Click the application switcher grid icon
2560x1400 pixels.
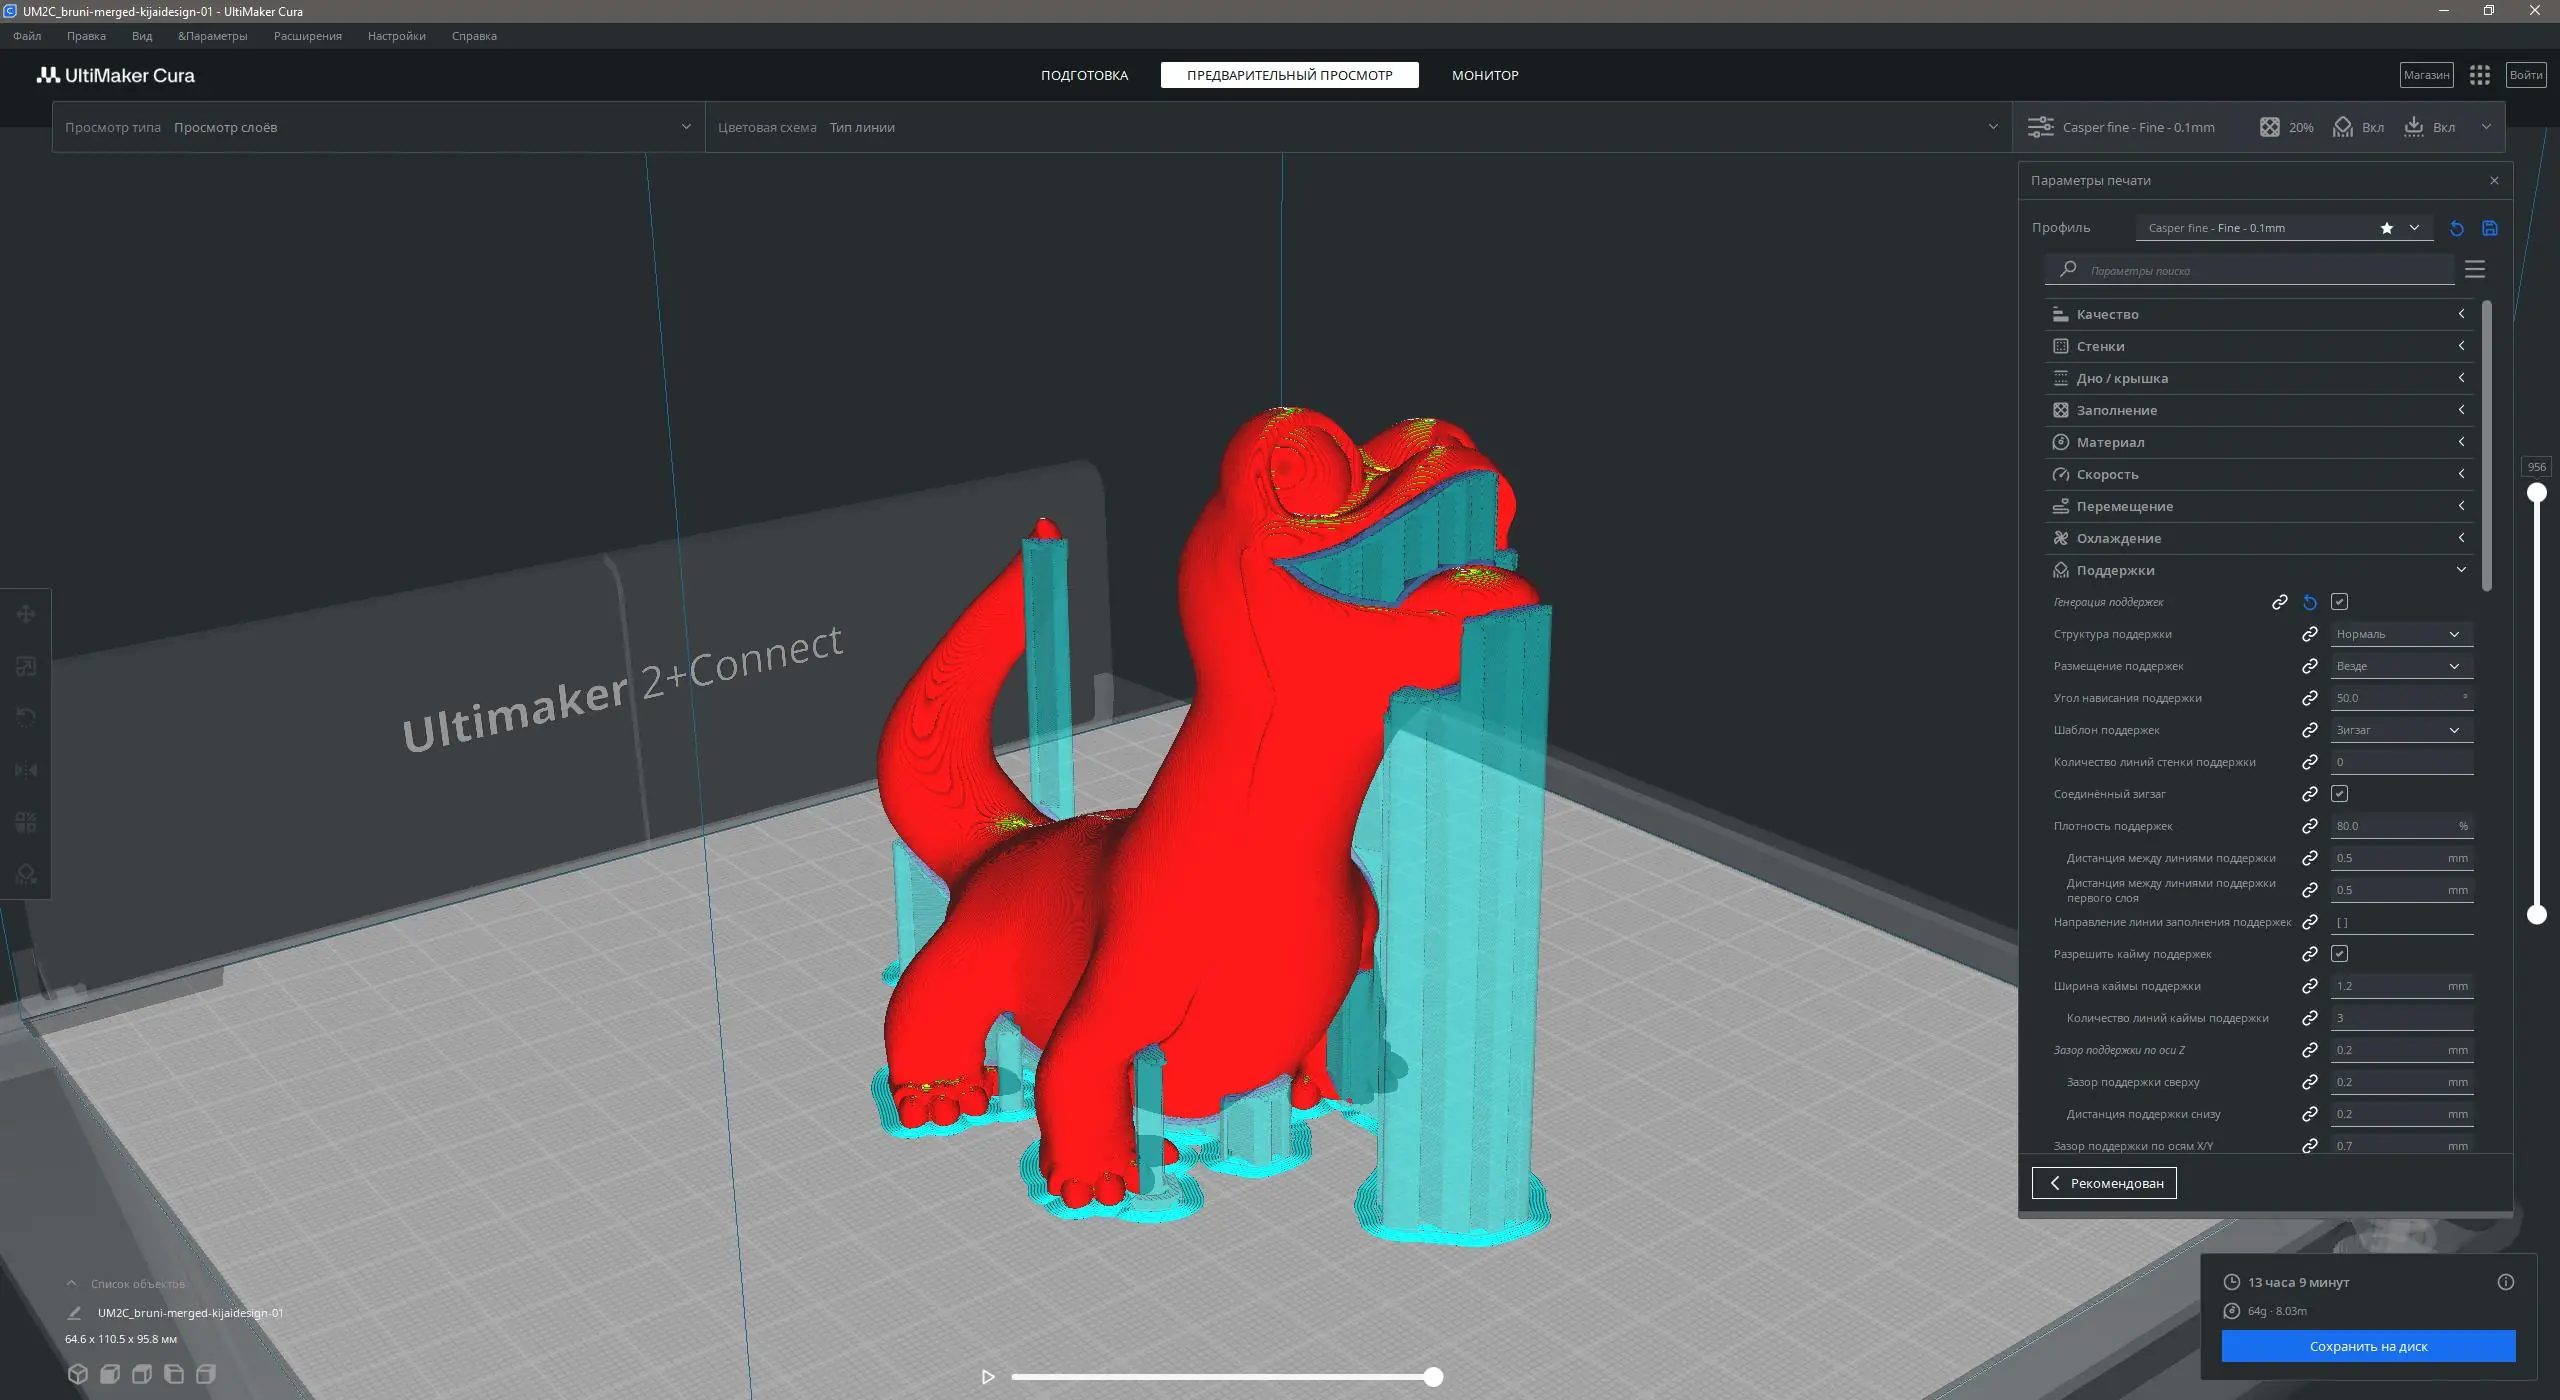(x=2479, y=75)
